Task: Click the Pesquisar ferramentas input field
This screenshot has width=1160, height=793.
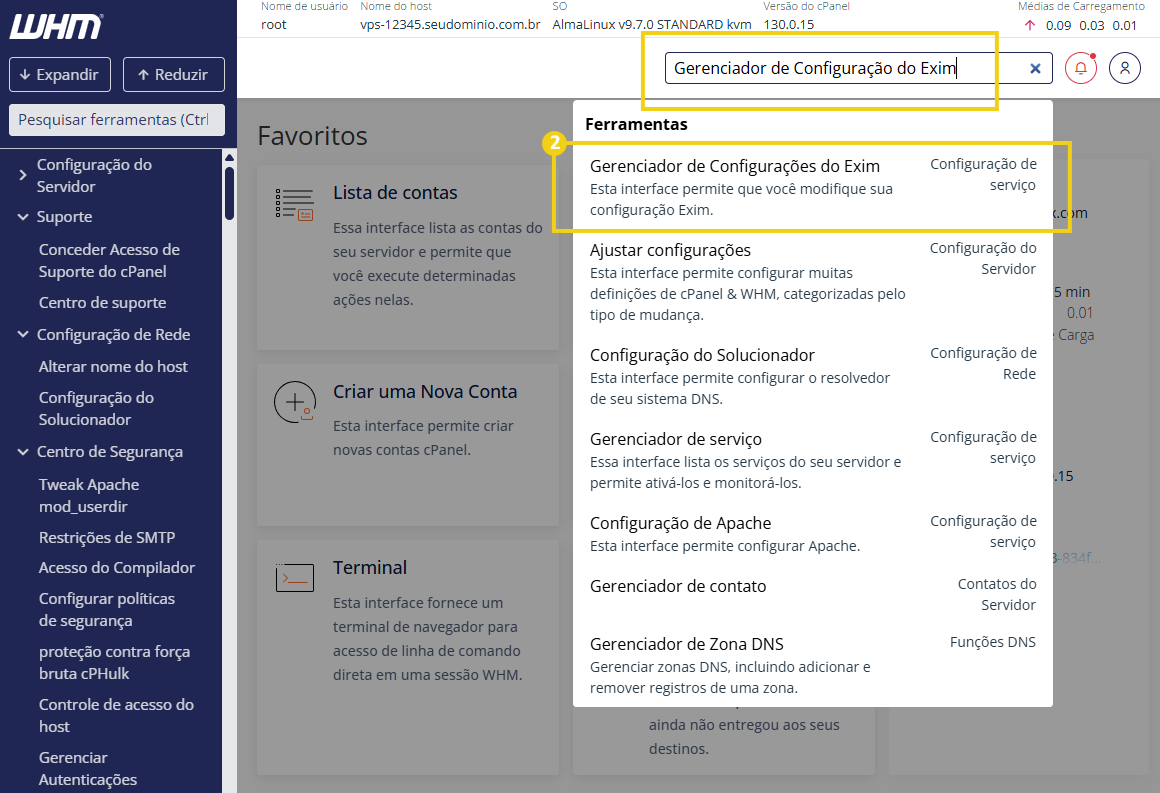Action: pos(116,120)
